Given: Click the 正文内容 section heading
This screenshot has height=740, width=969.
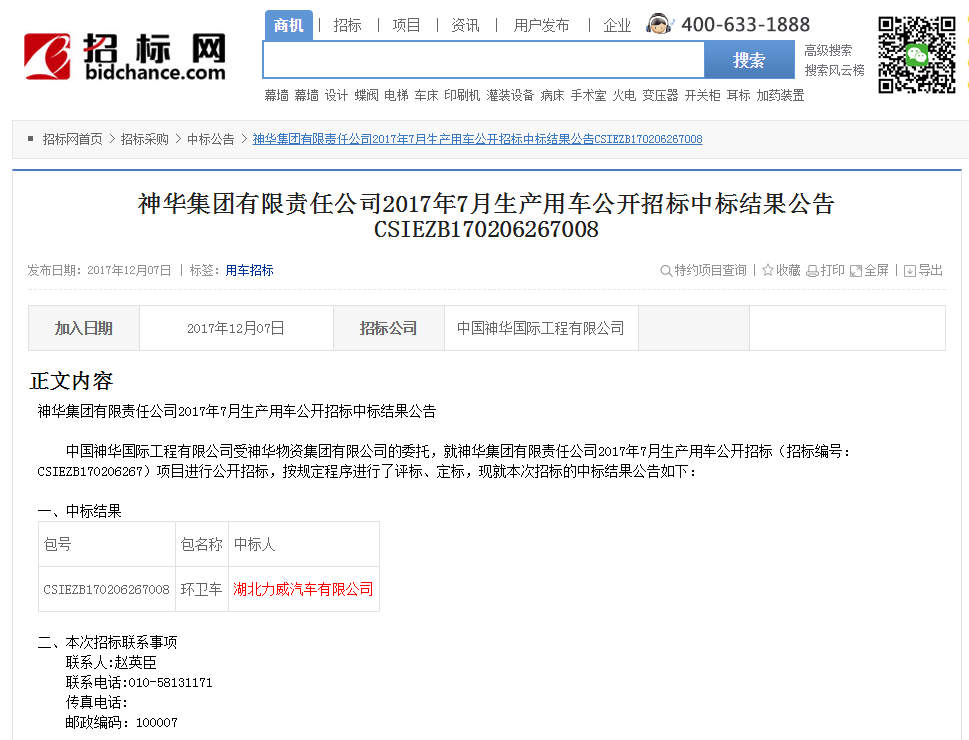Looking at the screenshot, I should click(71, 381).
